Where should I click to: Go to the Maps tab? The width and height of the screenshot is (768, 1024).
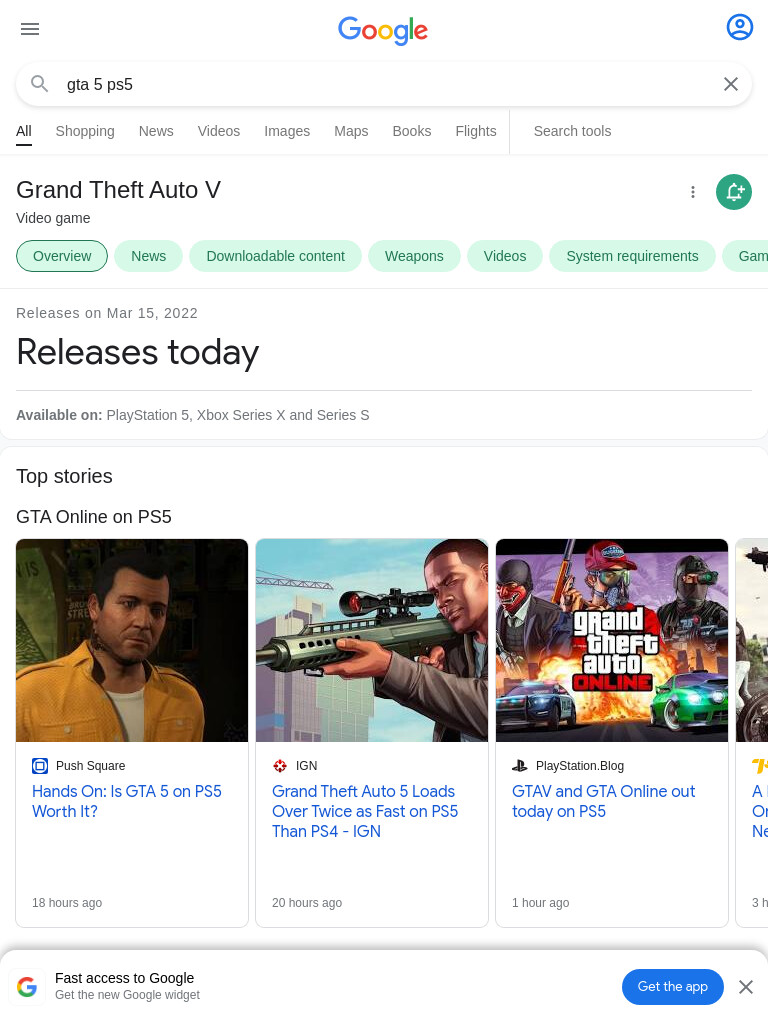tap(351, 131)
